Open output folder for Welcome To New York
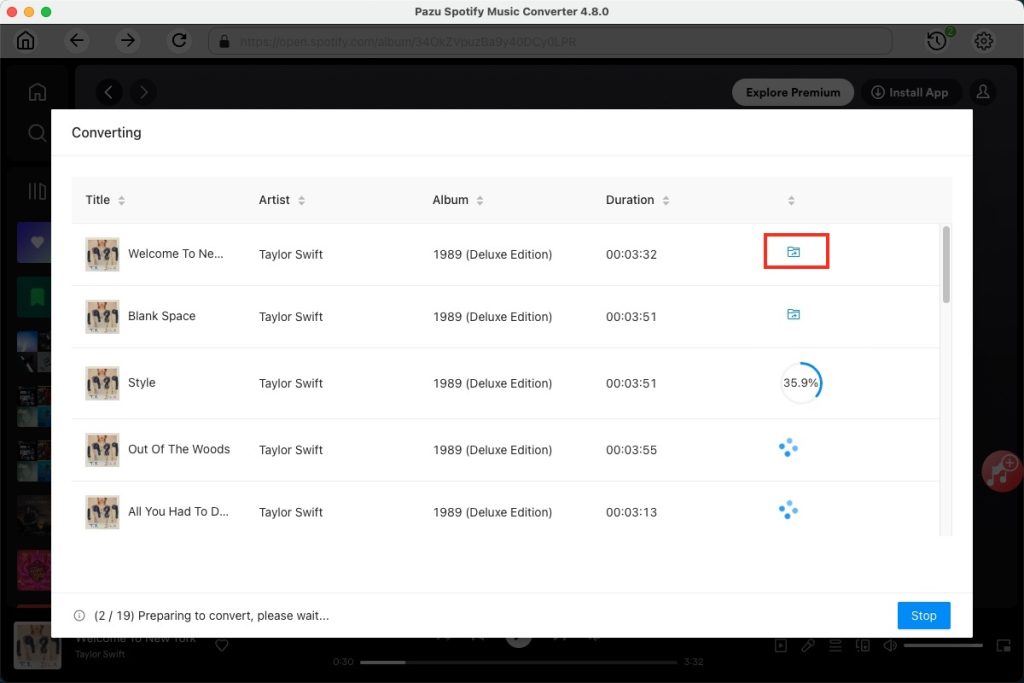Image resolution: width=1024 pixels, height=683 pixels. click(793, 252)
